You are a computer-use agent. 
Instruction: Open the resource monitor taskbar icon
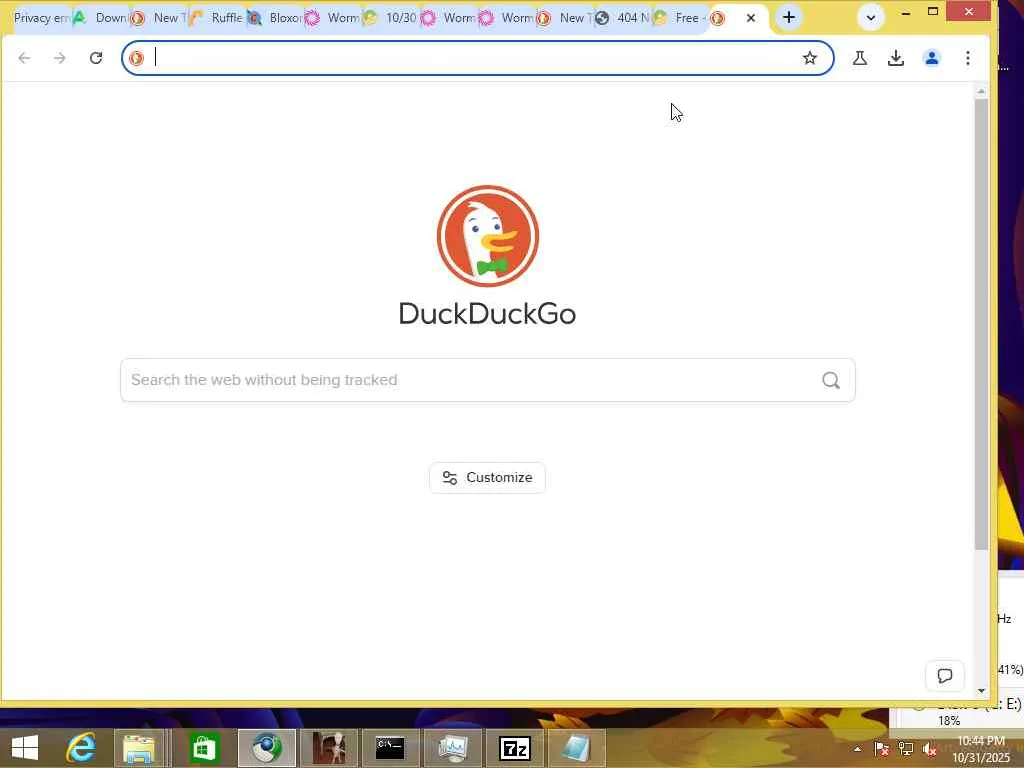453,748
